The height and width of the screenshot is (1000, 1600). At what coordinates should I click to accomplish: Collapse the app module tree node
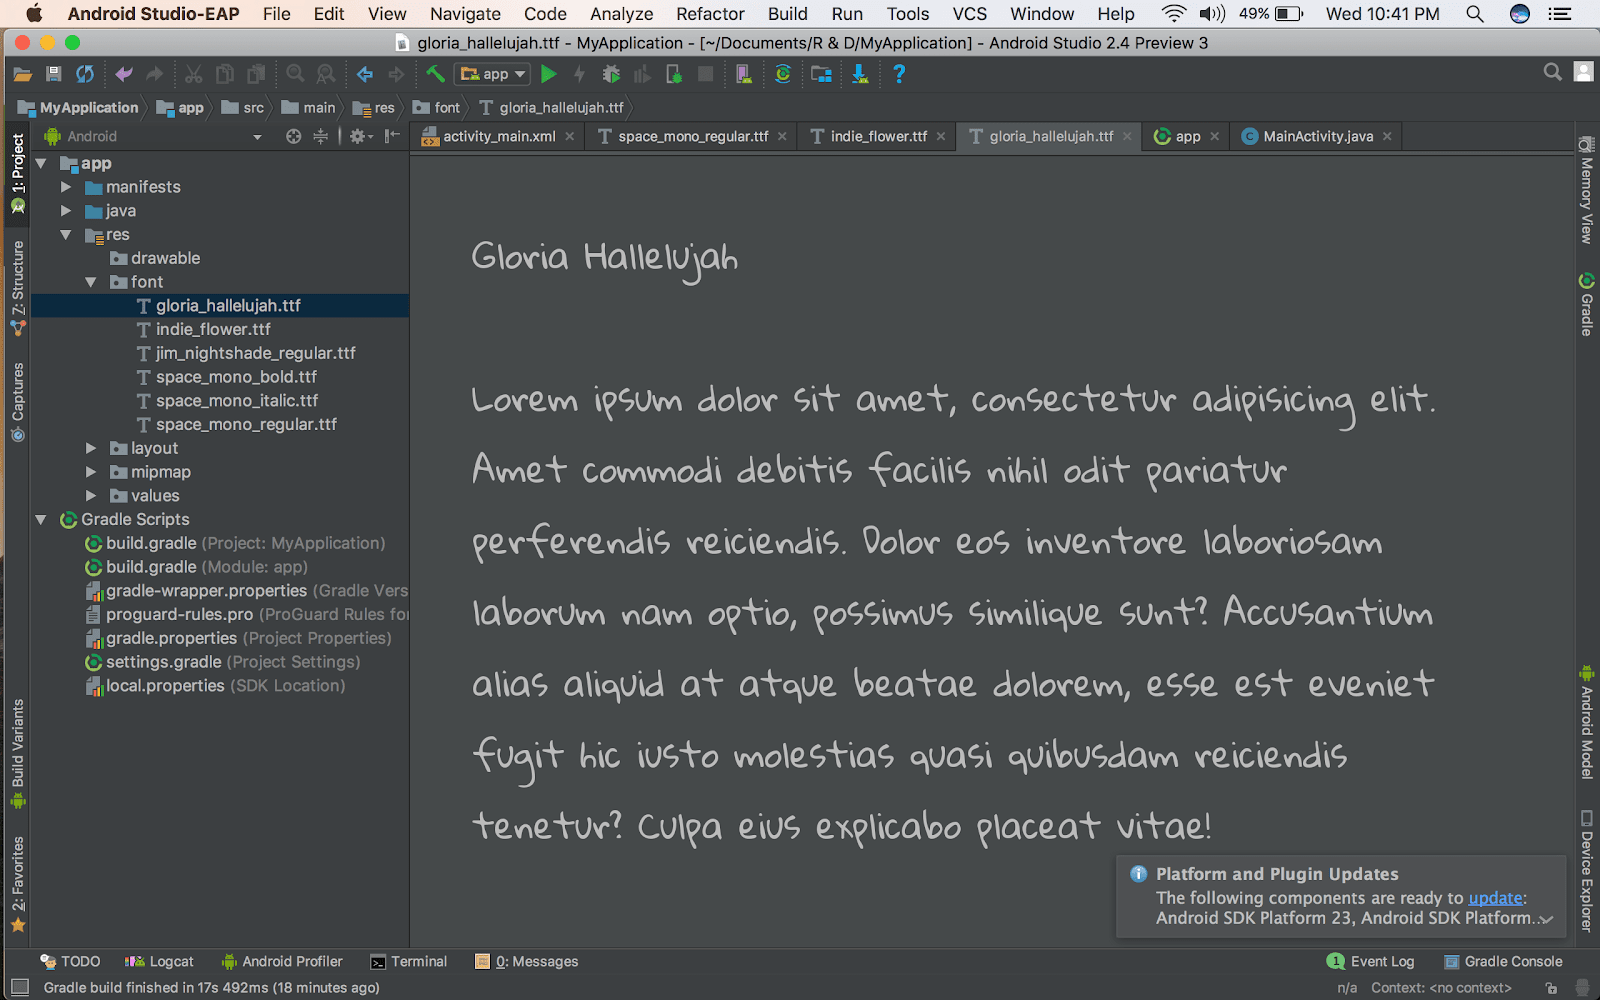41,163
